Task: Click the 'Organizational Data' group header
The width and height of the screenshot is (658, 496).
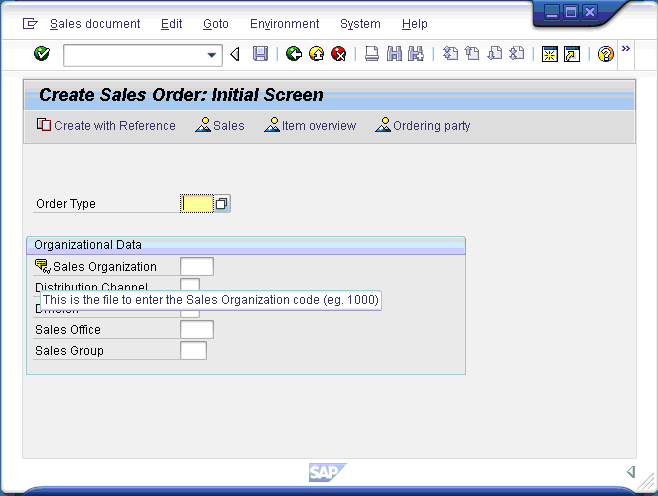Action: (x=246, y=245)
